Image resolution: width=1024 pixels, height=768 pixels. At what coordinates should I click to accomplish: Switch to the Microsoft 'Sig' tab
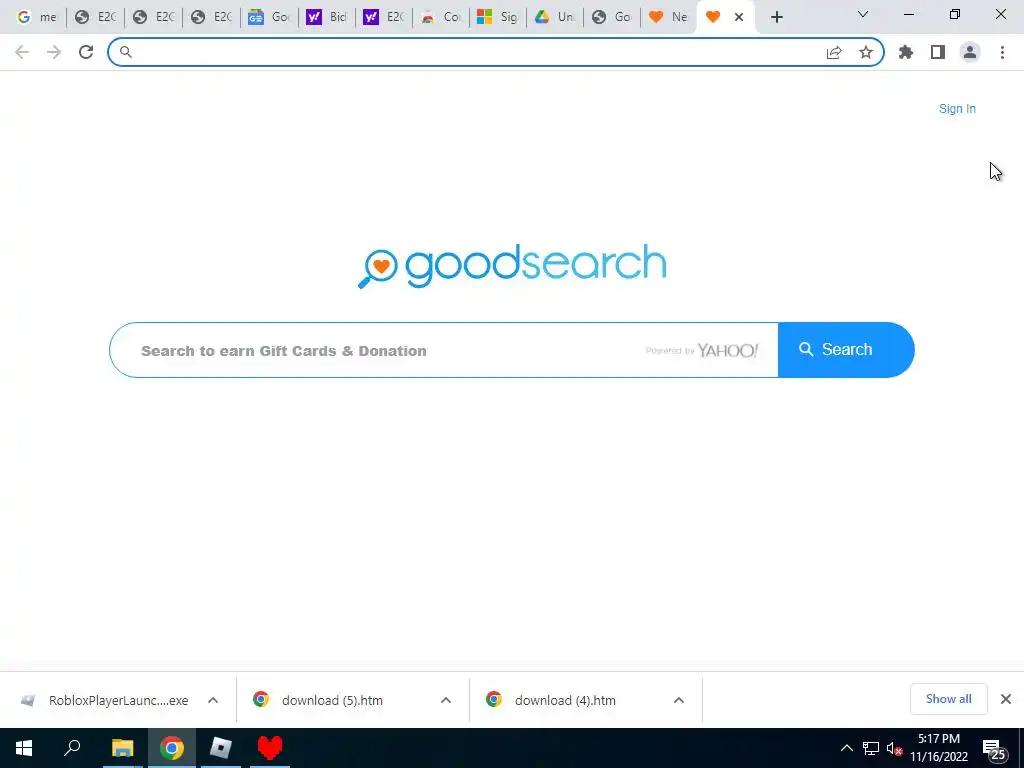click(x=497, y=17)
